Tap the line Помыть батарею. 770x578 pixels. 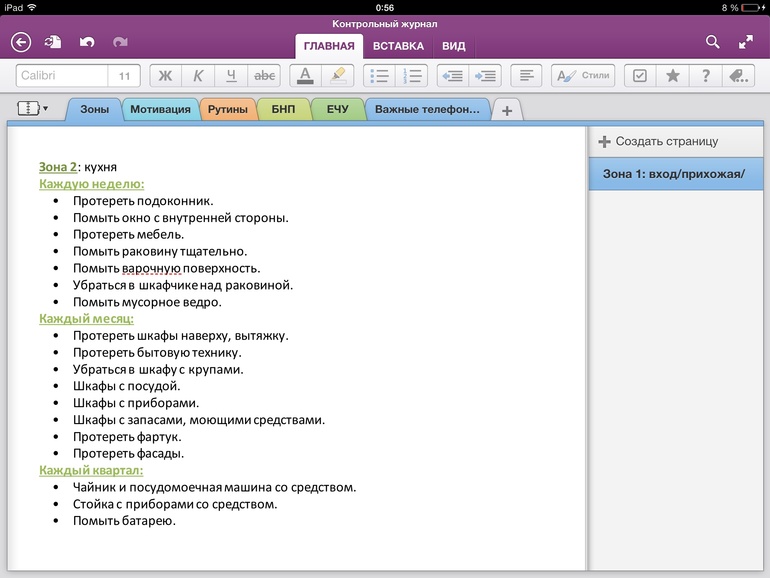tap(124, 521)
